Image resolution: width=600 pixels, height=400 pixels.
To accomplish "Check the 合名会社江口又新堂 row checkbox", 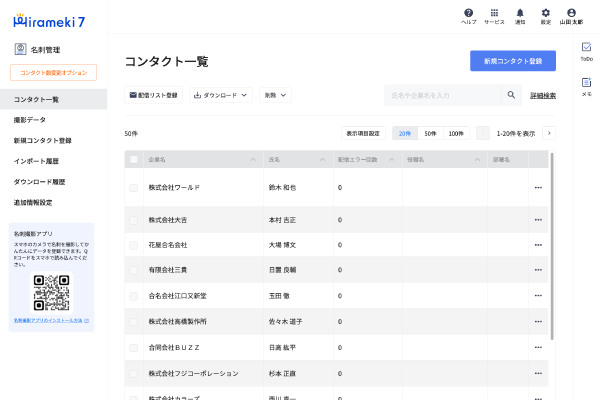I will tap(134, 296).
